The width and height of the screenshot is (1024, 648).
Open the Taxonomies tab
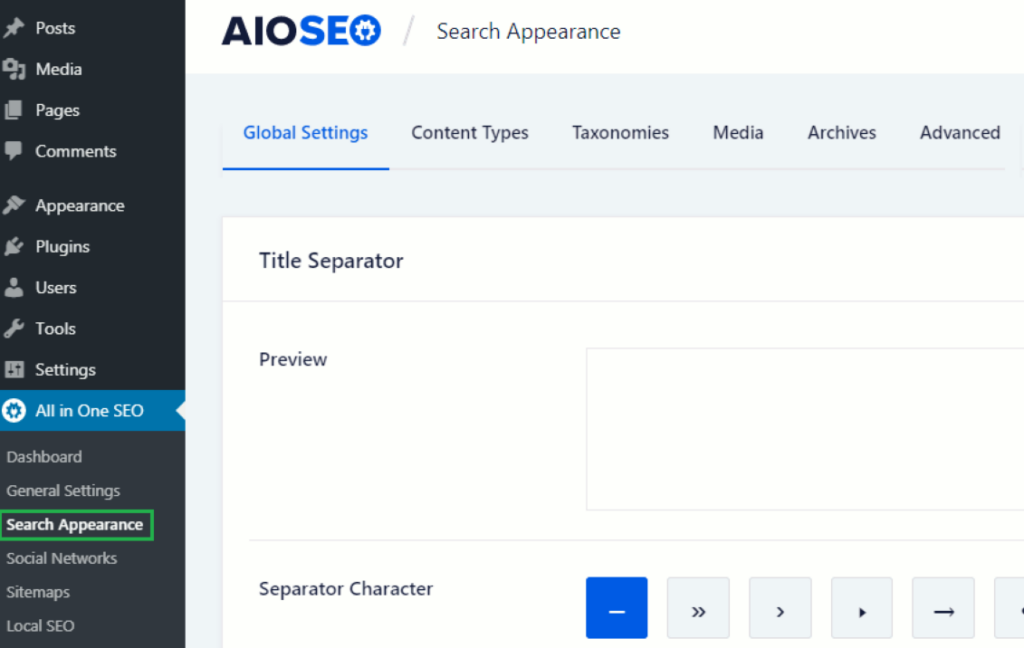click(620, 132)
